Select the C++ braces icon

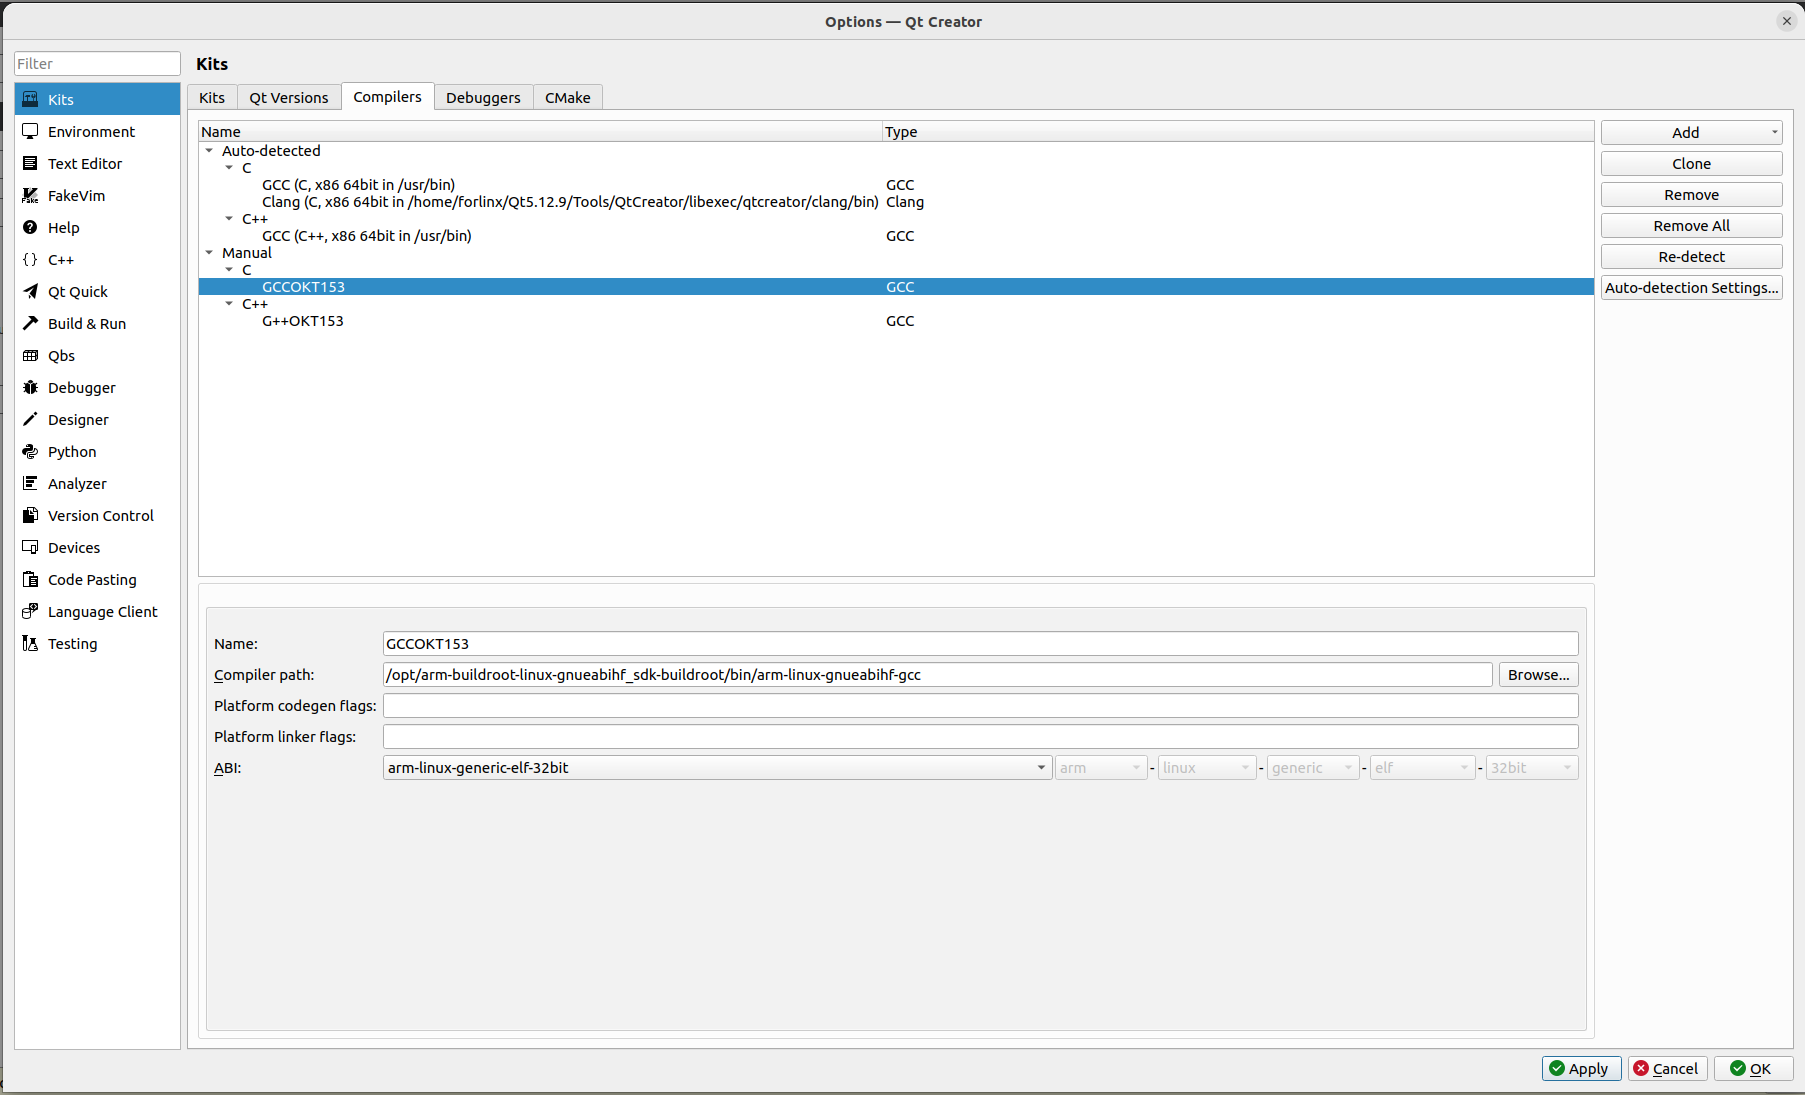tap(30, 259)
